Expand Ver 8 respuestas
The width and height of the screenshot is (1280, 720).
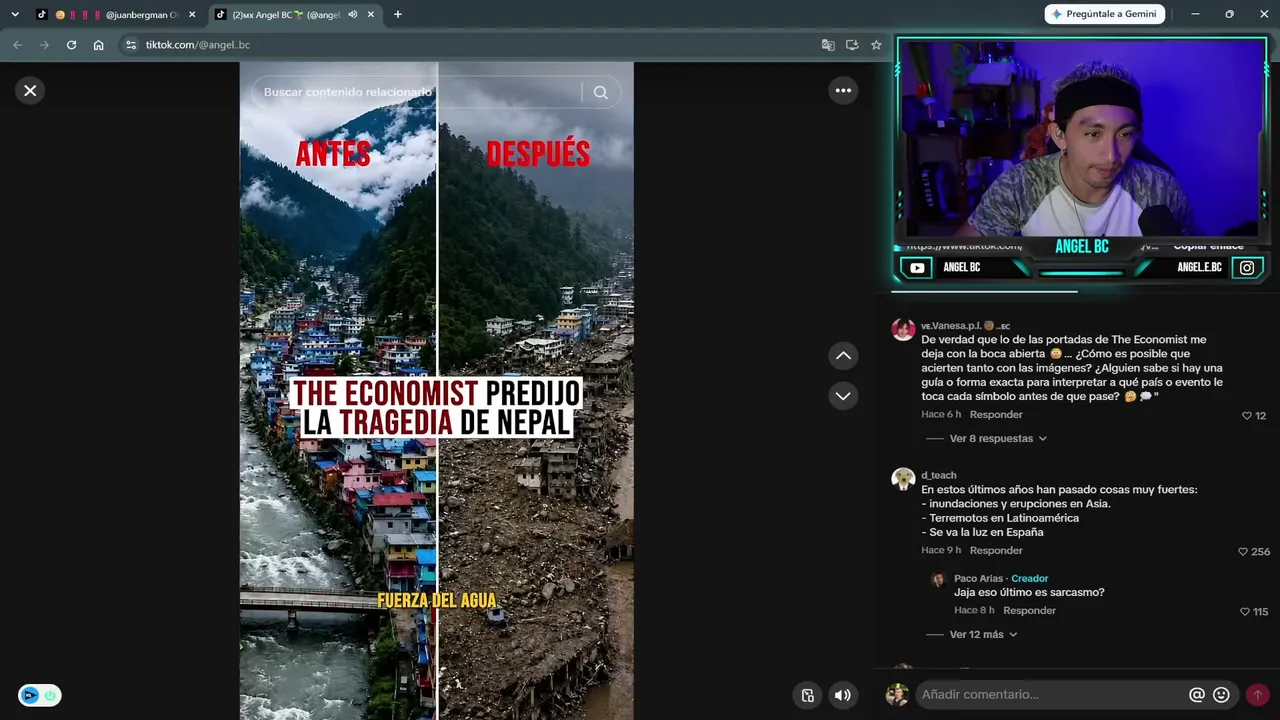pos(997,439)
